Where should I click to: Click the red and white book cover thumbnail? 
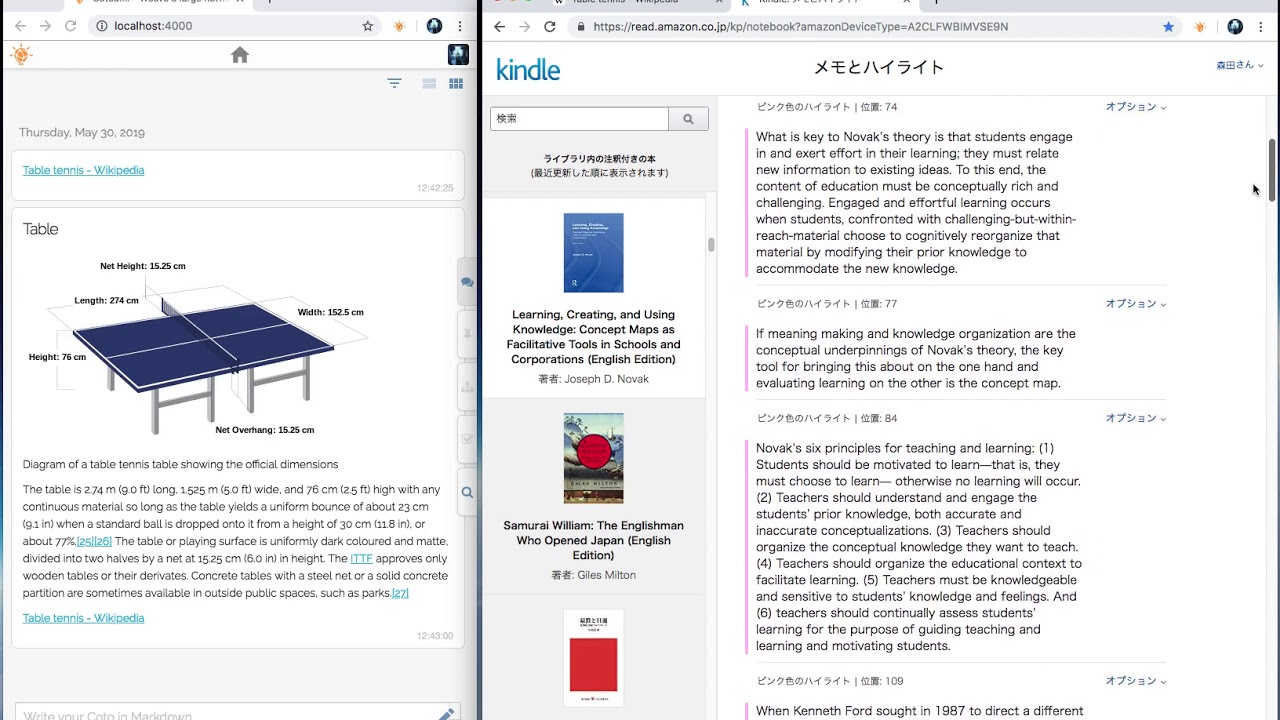point(593,658)
